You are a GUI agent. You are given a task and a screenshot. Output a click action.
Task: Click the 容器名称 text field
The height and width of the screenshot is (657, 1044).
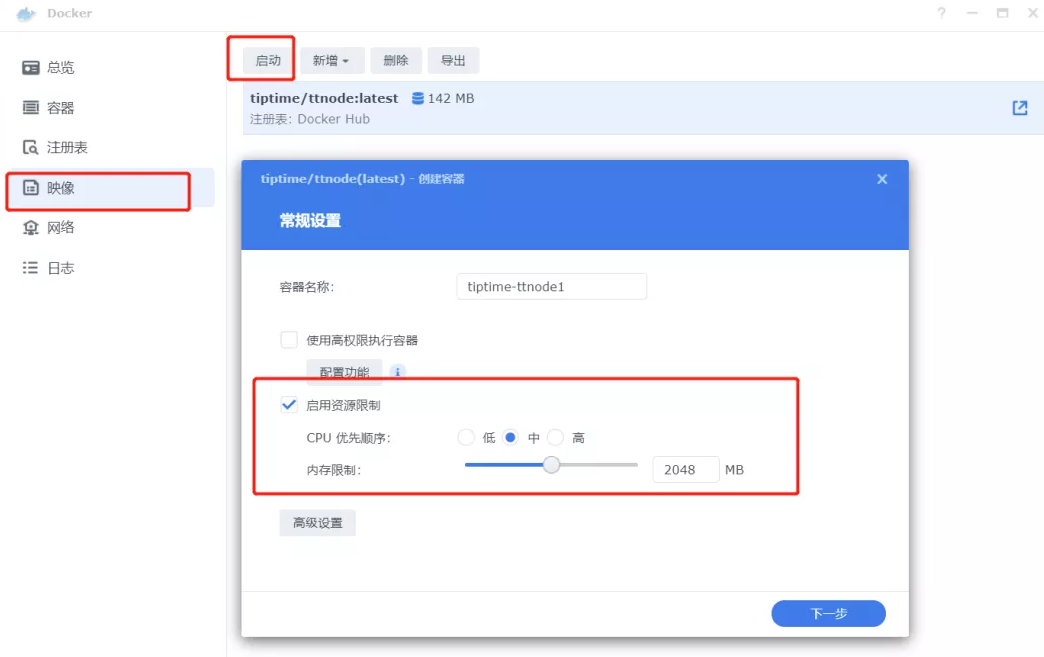point(551,287)
